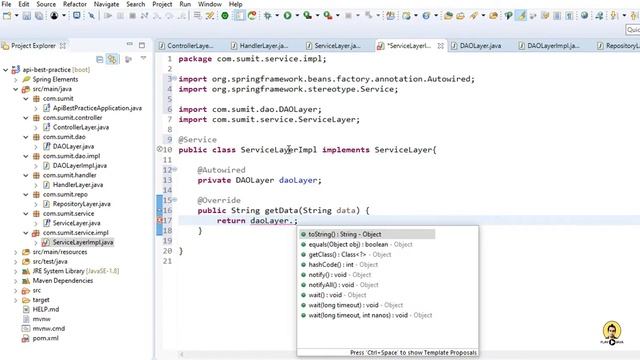Click the Save toolbar icon

(x=27, y=16)
